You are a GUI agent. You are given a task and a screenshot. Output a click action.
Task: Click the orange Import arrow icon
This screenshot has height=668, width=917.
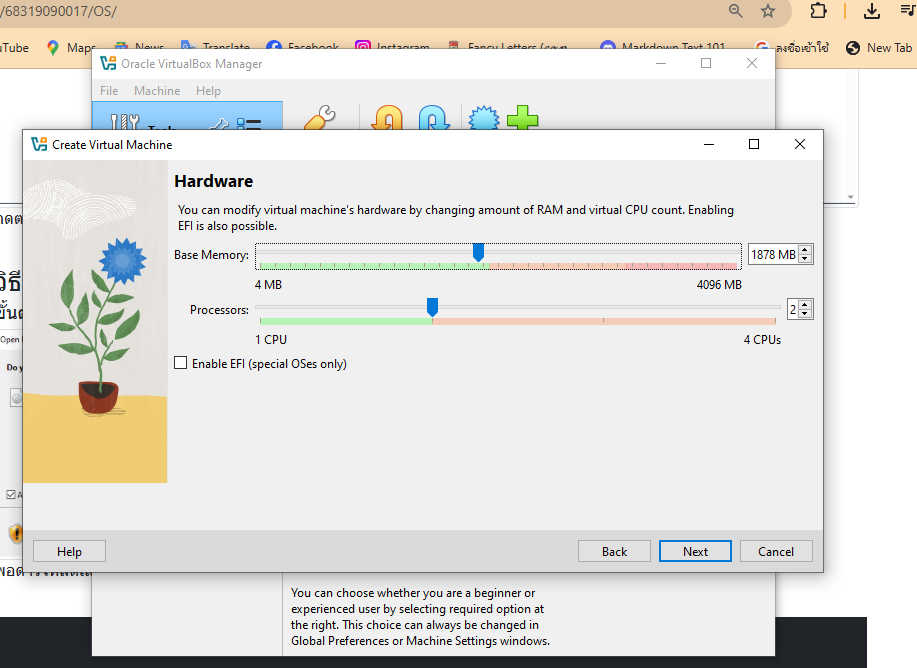pyautogui.click(x=387, y=118)
